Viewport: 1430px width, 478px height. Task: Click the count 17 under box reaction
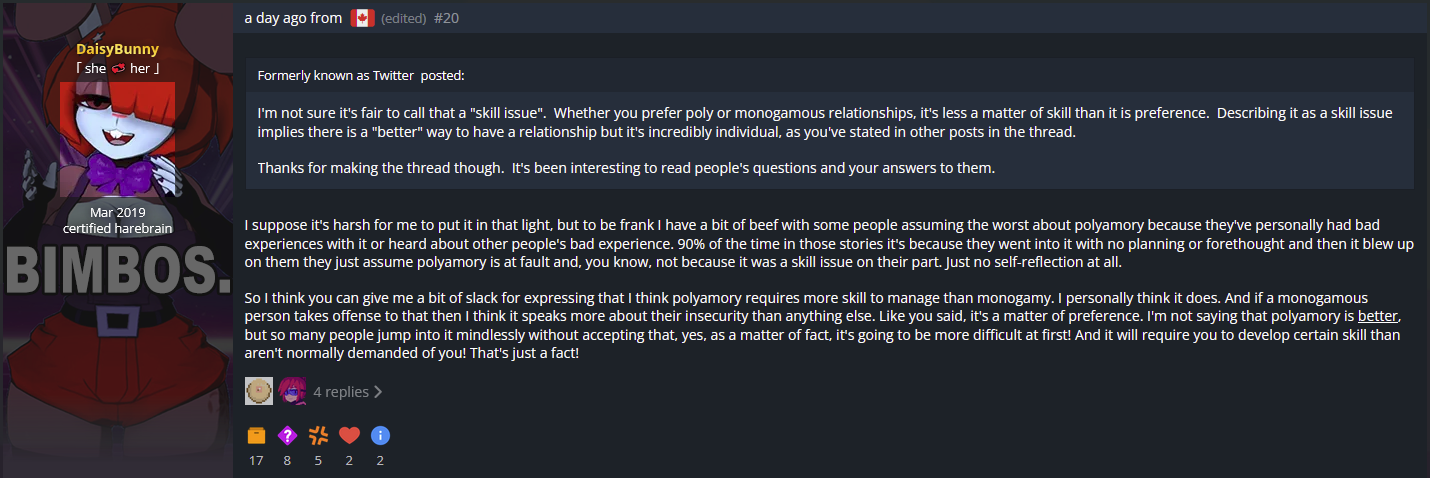[x=256, y=460]
